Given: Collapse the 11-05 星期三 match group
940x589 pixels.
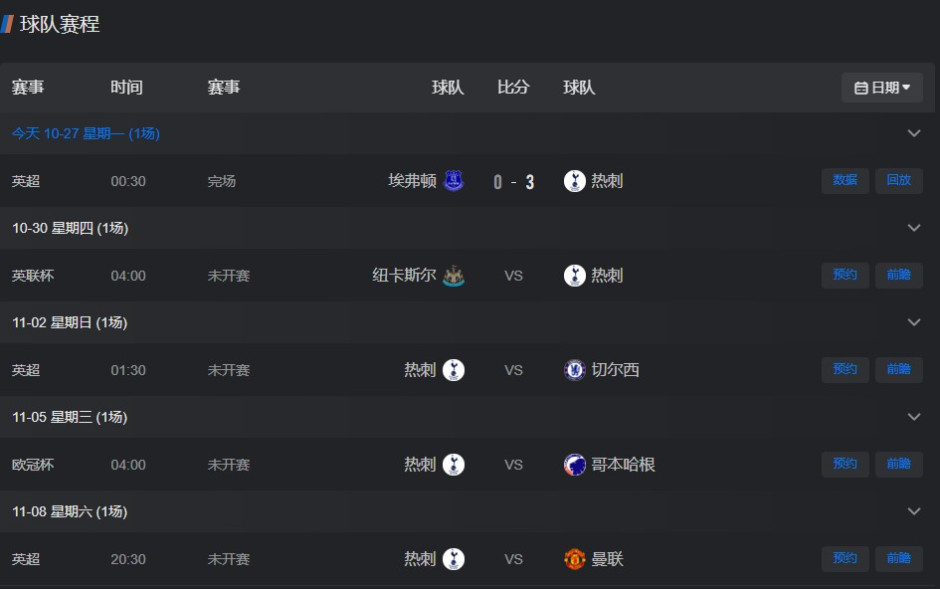Looking at the screenshot, I should click(913, 417).
